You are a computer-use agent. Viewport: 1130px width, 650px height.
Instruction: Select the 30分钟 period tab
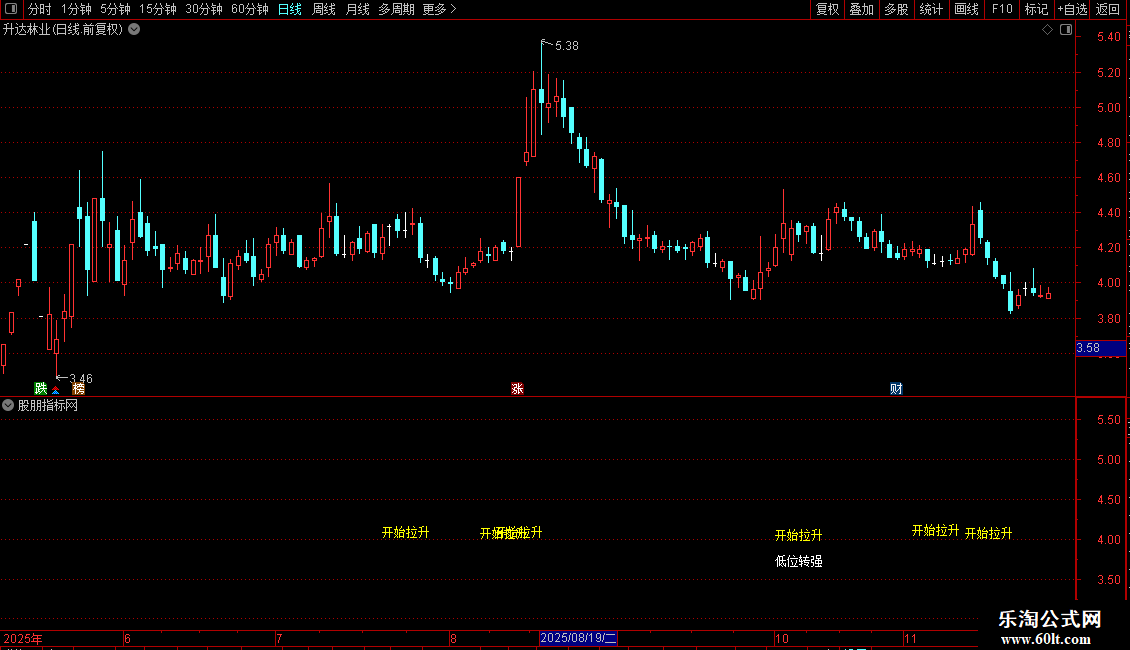[x=203, y=9]
